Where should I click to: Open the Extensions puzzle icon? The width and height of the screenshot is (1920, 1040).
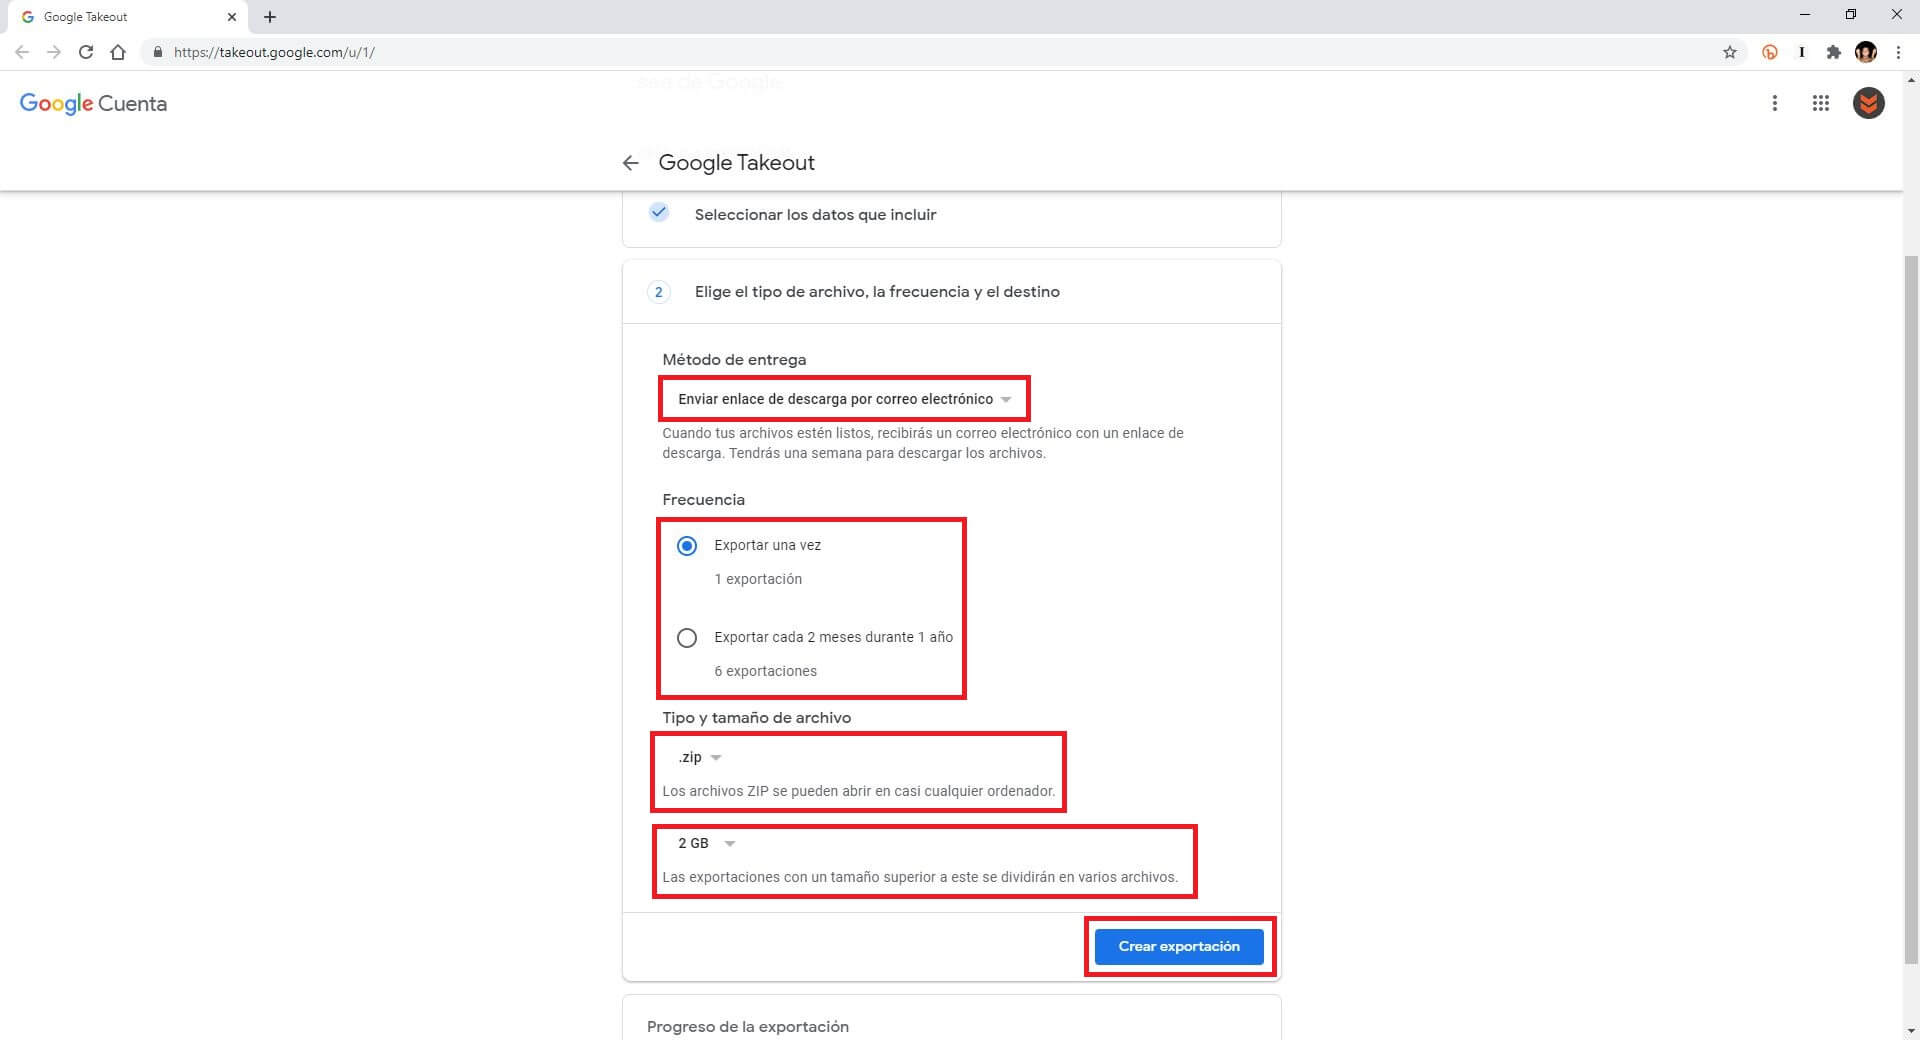(x=1833, y=52)
